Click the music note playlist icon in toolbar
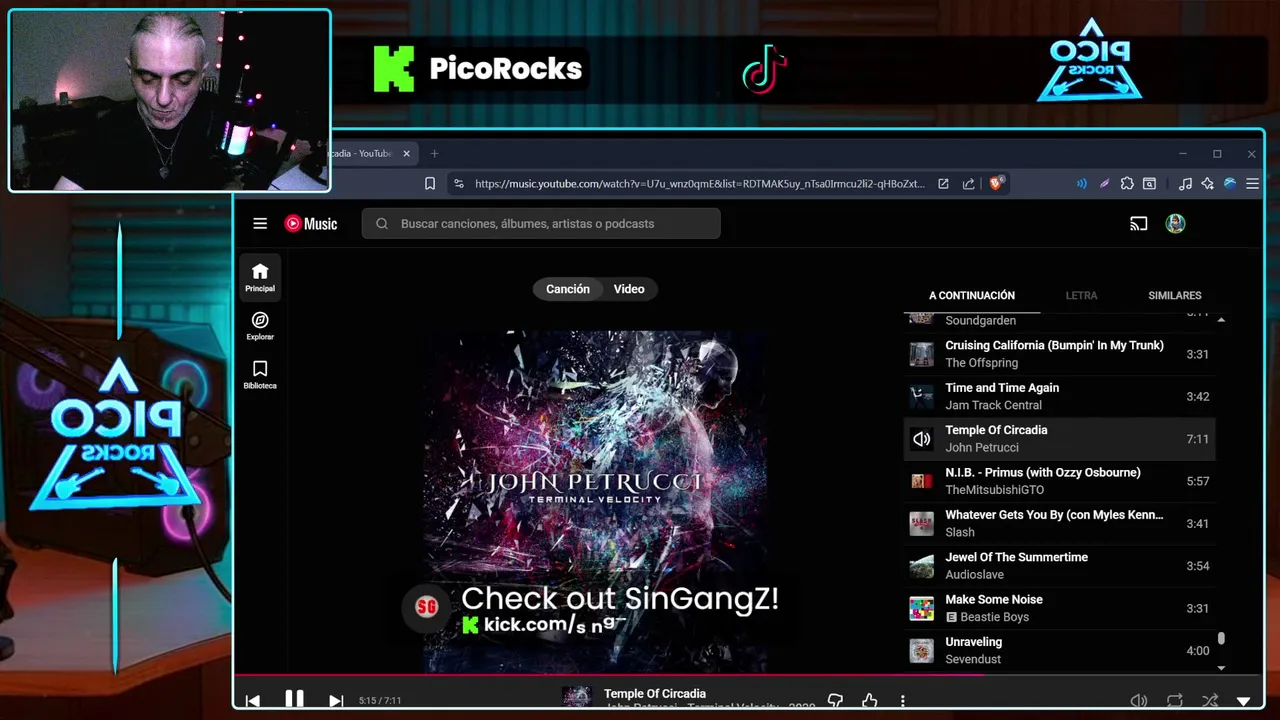Screen dimensions: 1280x720 click(x=1185, y=184)
